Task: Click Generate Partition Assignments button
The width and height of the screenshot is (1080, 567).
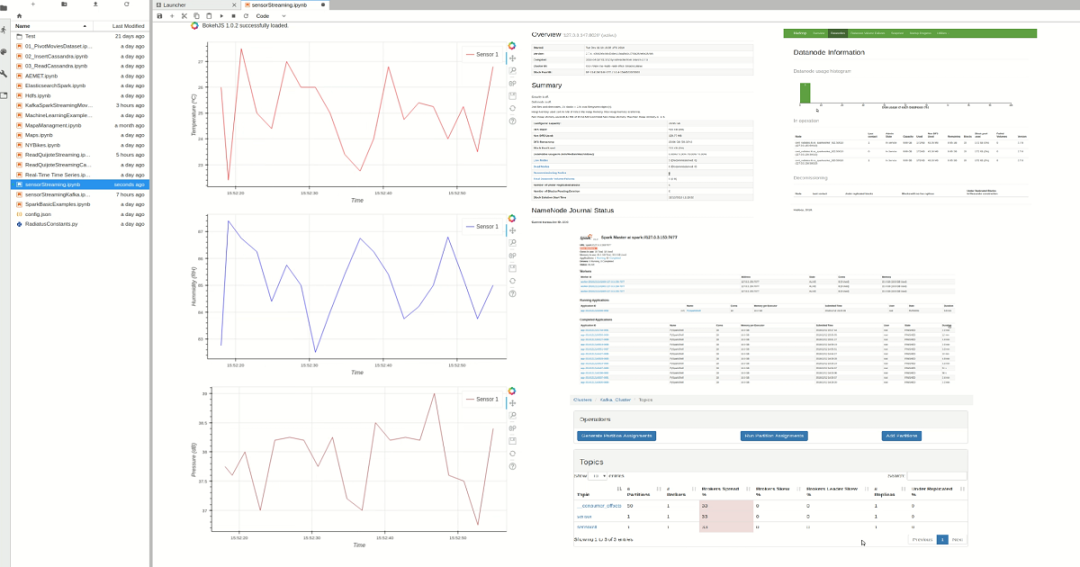Action: pyautogui.click(x=617, y=436)
